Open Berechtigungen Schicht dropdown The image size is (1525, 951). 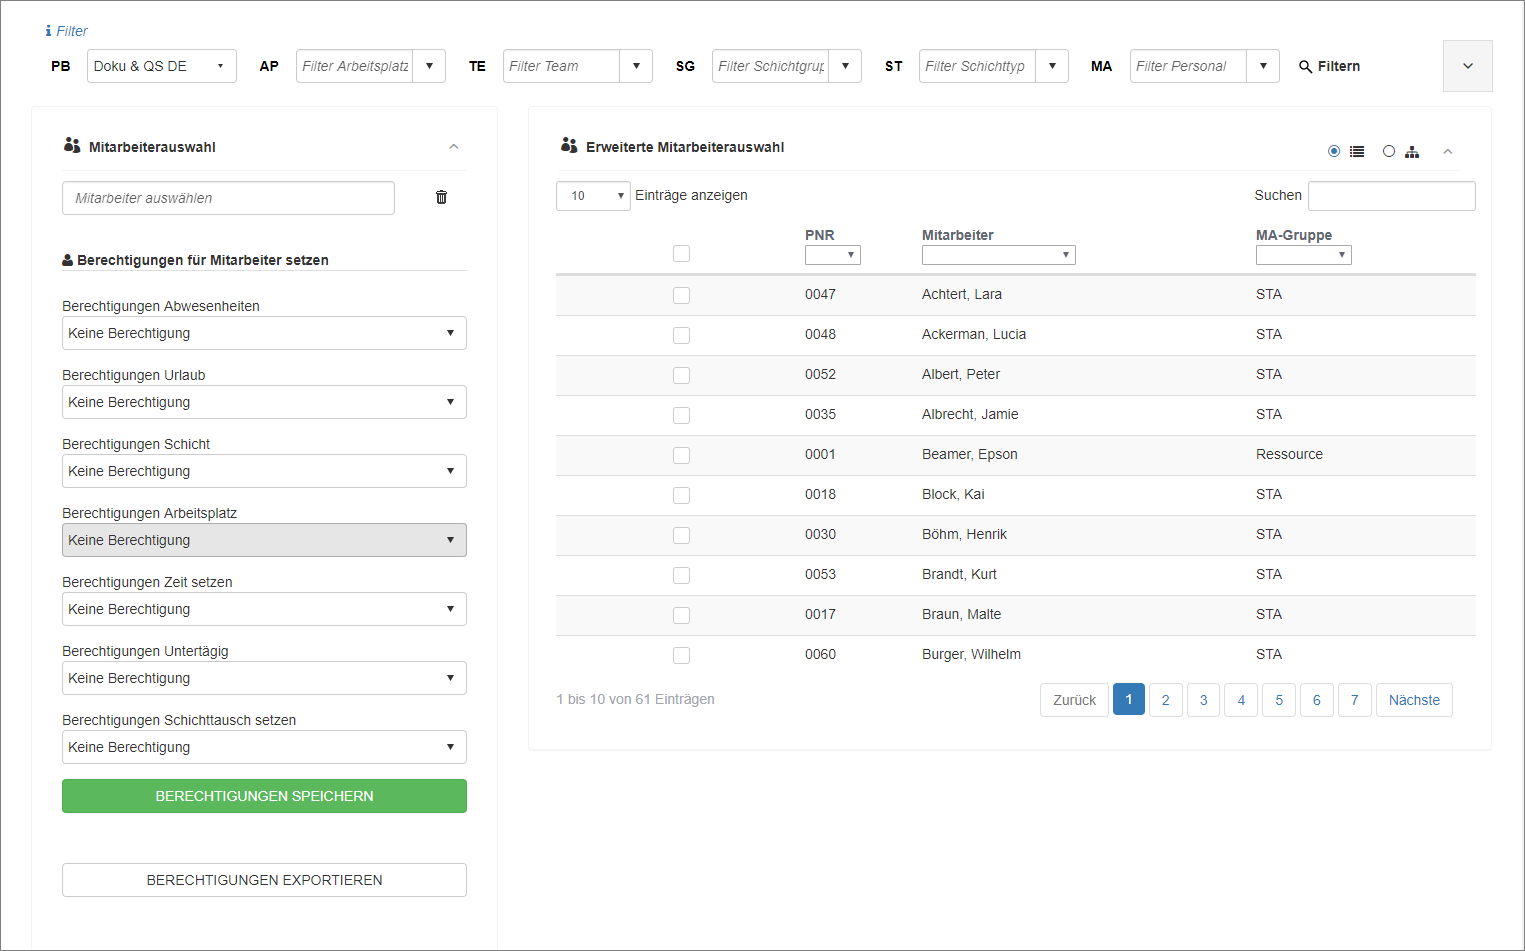coord(264,471)
